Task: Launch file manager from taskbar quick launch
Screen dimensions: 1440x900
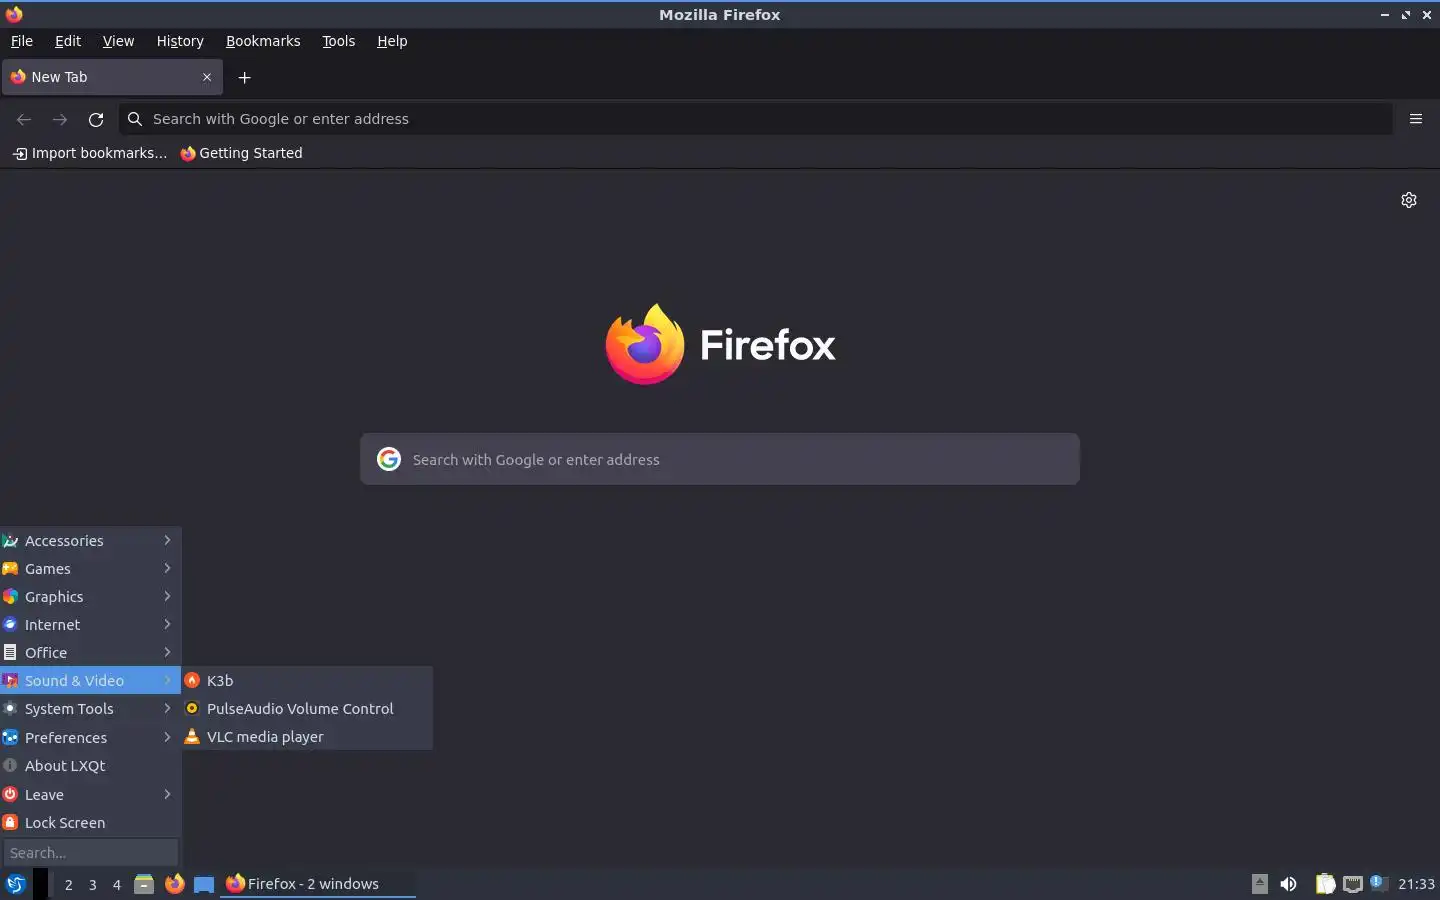Action: click(144, 884)
